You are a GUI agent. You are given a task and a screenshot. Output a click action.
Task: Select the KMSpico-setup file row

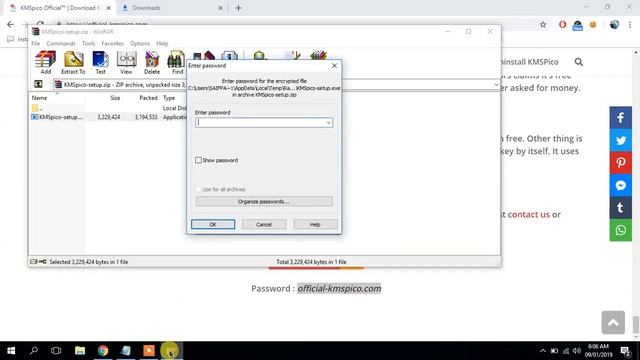(x=108, y=117)
